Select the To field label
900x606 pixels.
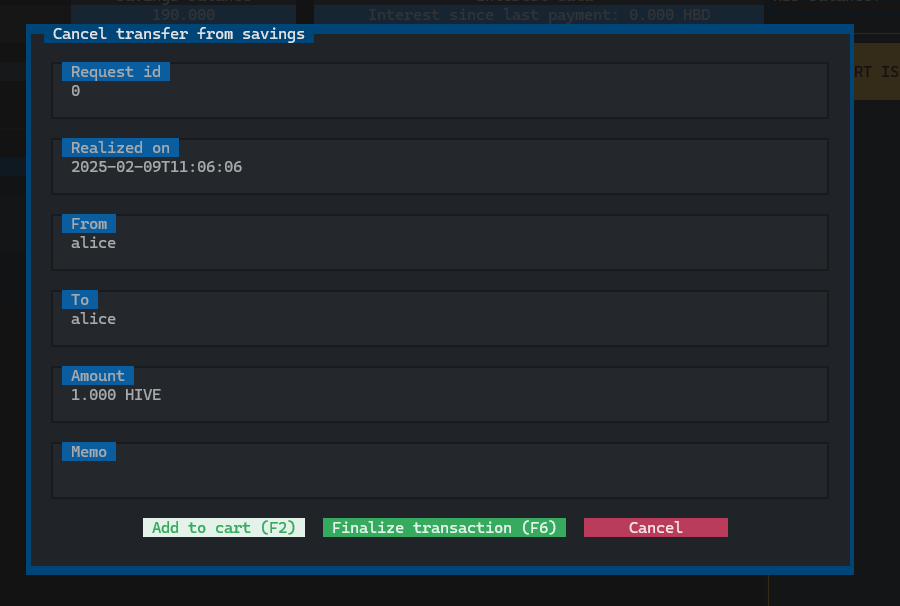click(x=80, y=300)
